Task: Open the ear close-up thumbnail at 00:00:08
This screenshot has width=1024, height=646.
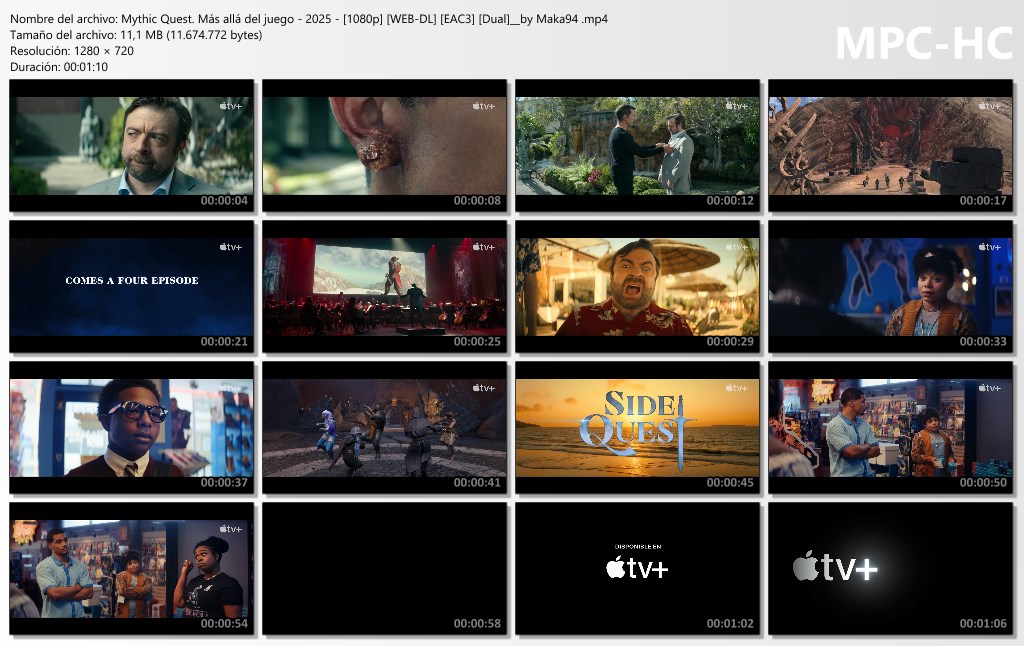Action: (385, 146)
